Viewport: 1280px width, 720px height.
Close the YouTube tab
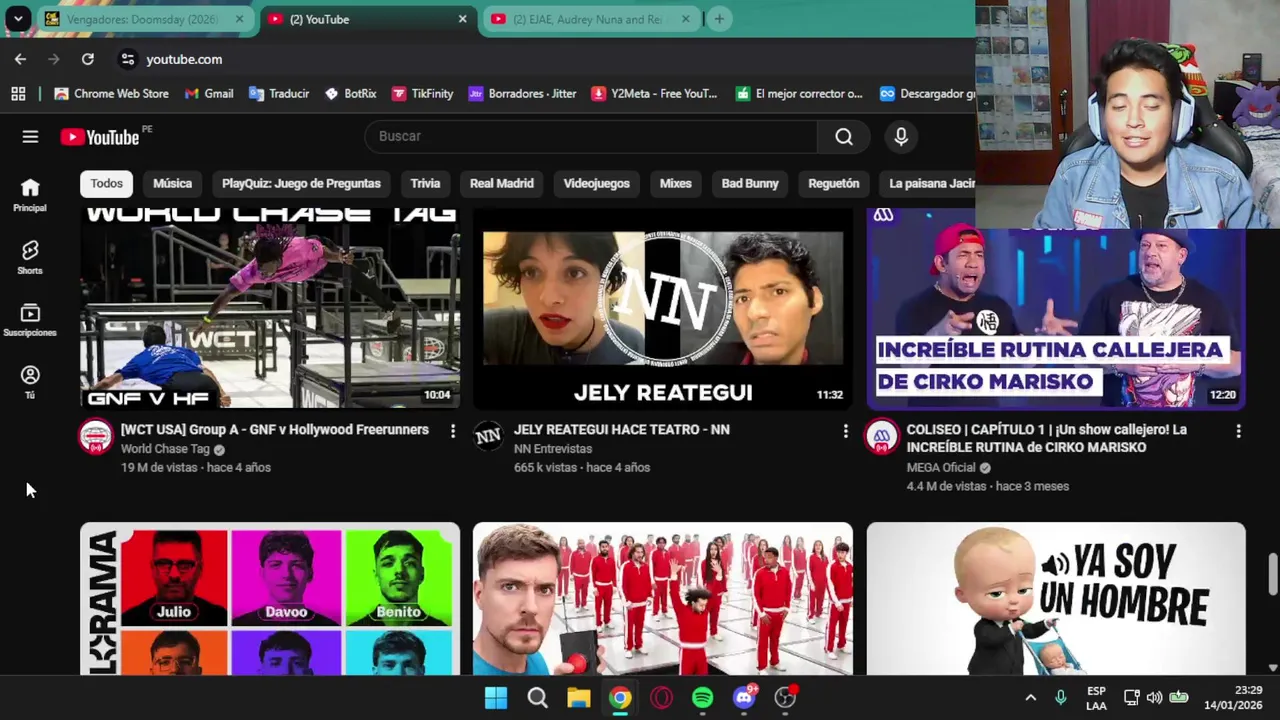[462, 19]
